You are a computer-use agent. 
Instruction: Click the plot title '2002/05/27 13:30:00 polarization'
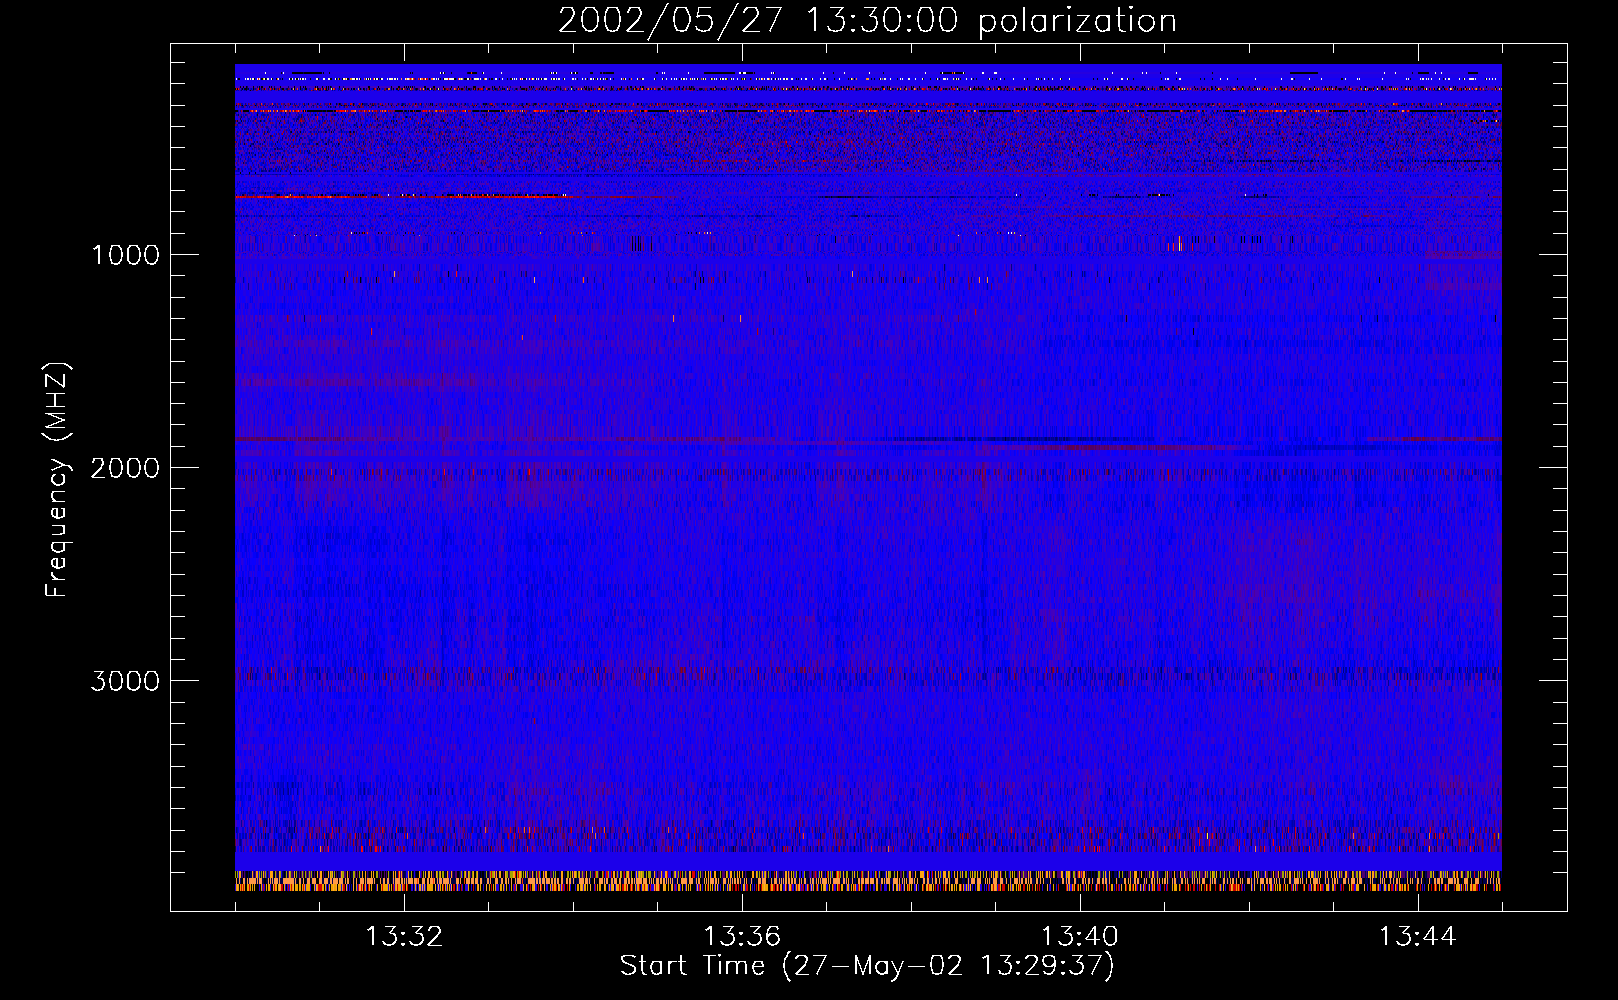tap(867, 21)
